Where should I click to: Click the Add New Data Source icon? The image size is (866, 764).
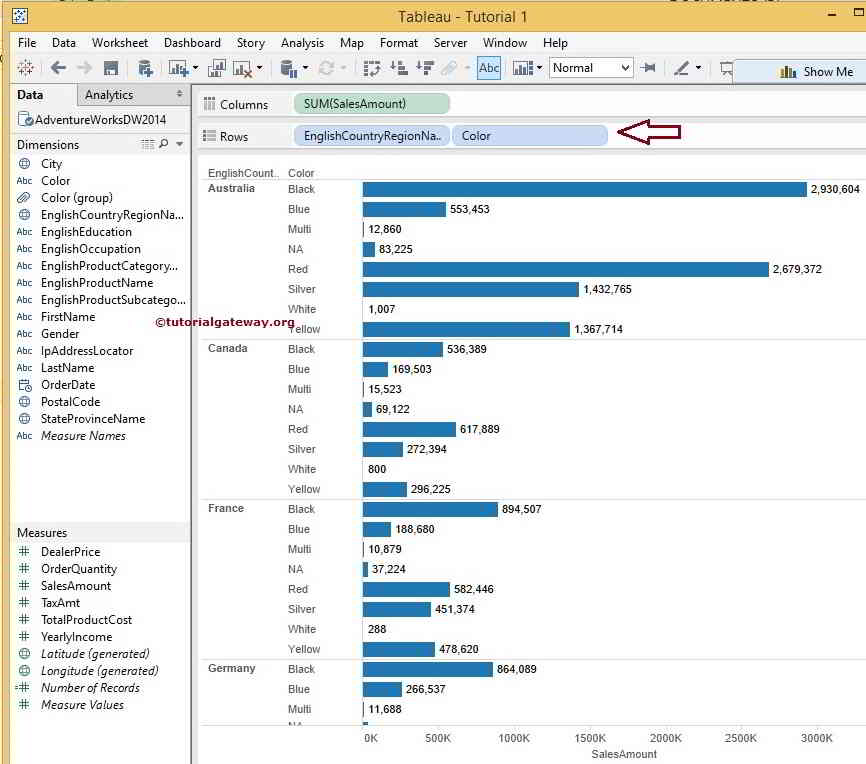pyautogui.click(x=145, y=68)
